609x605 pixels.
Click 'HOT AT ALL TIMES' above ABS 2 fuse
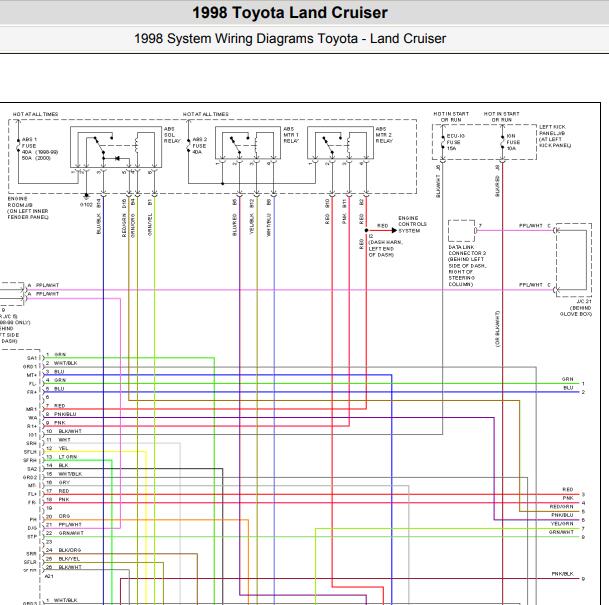(x=205, y=114)
